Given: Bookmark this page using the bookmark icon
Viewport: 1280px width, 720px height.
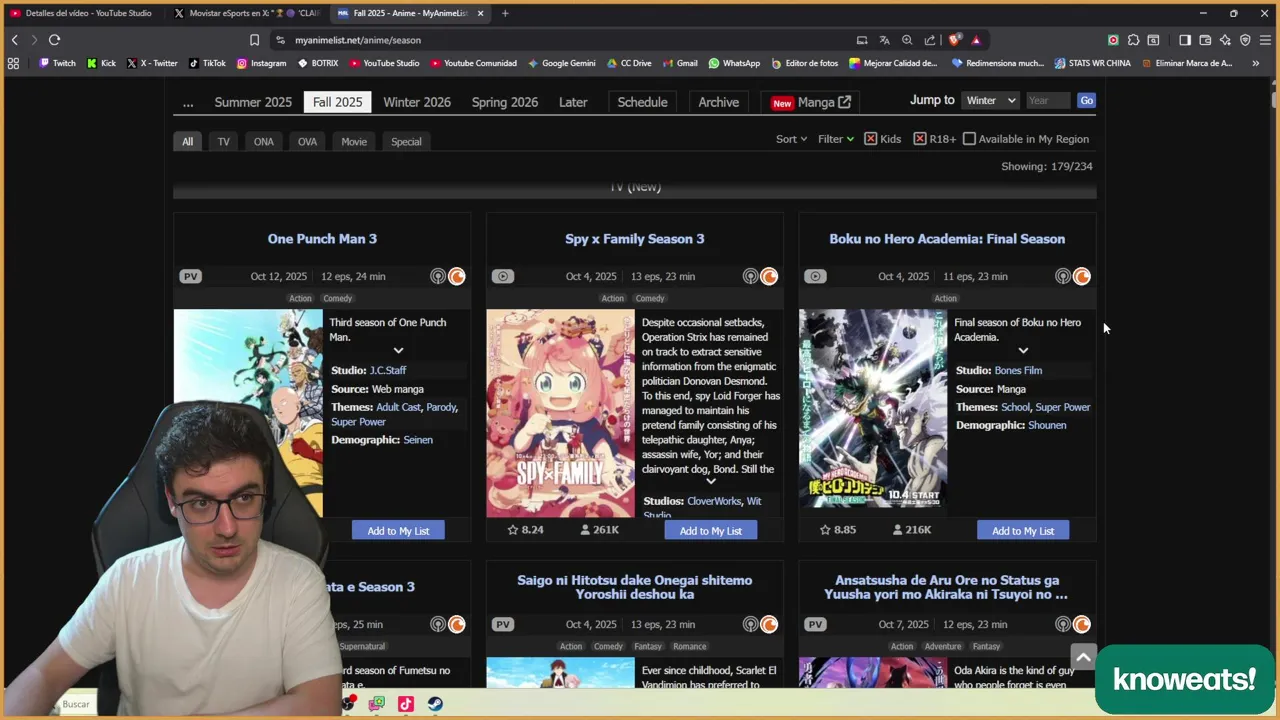Looking at the screenshot, I should (254, 40).
